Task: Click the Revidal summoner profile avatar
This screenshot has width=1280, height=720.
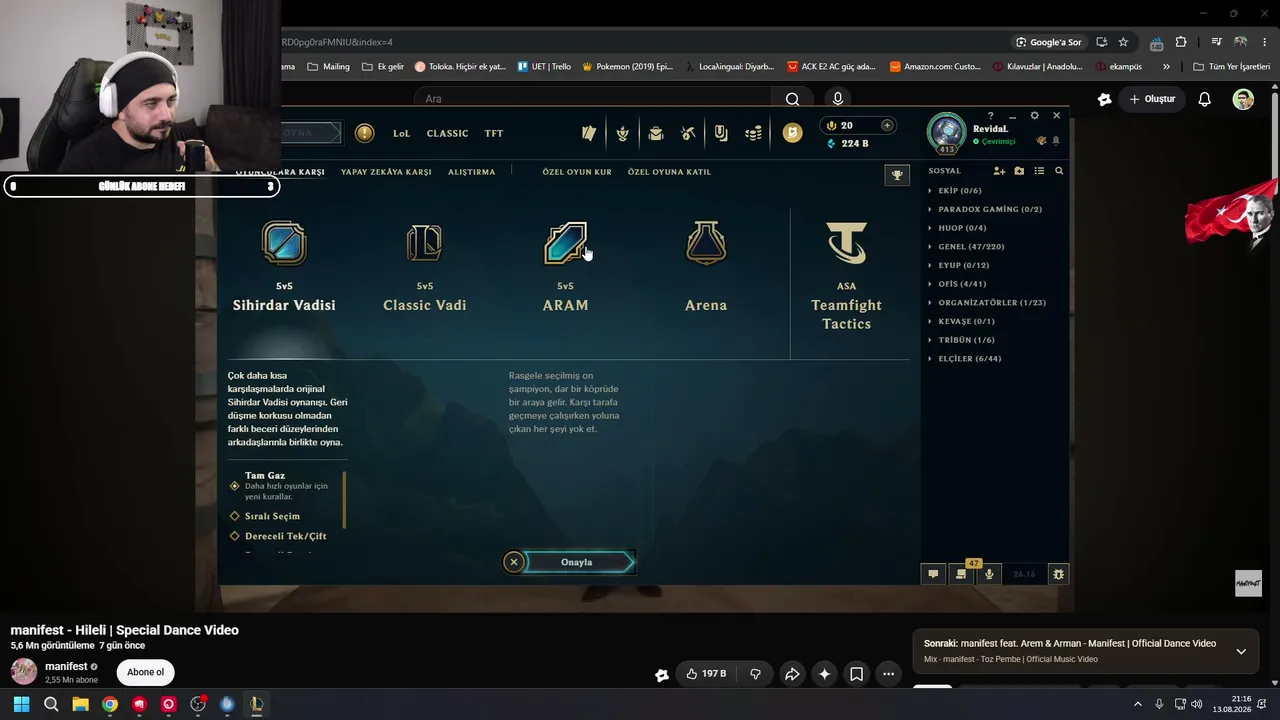Action: [946, 133]
